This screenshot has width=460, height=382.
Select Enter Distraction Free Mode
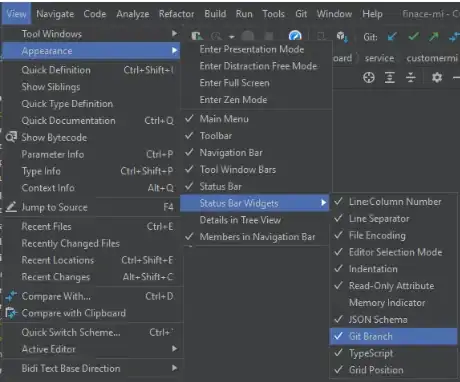(256, 66)
